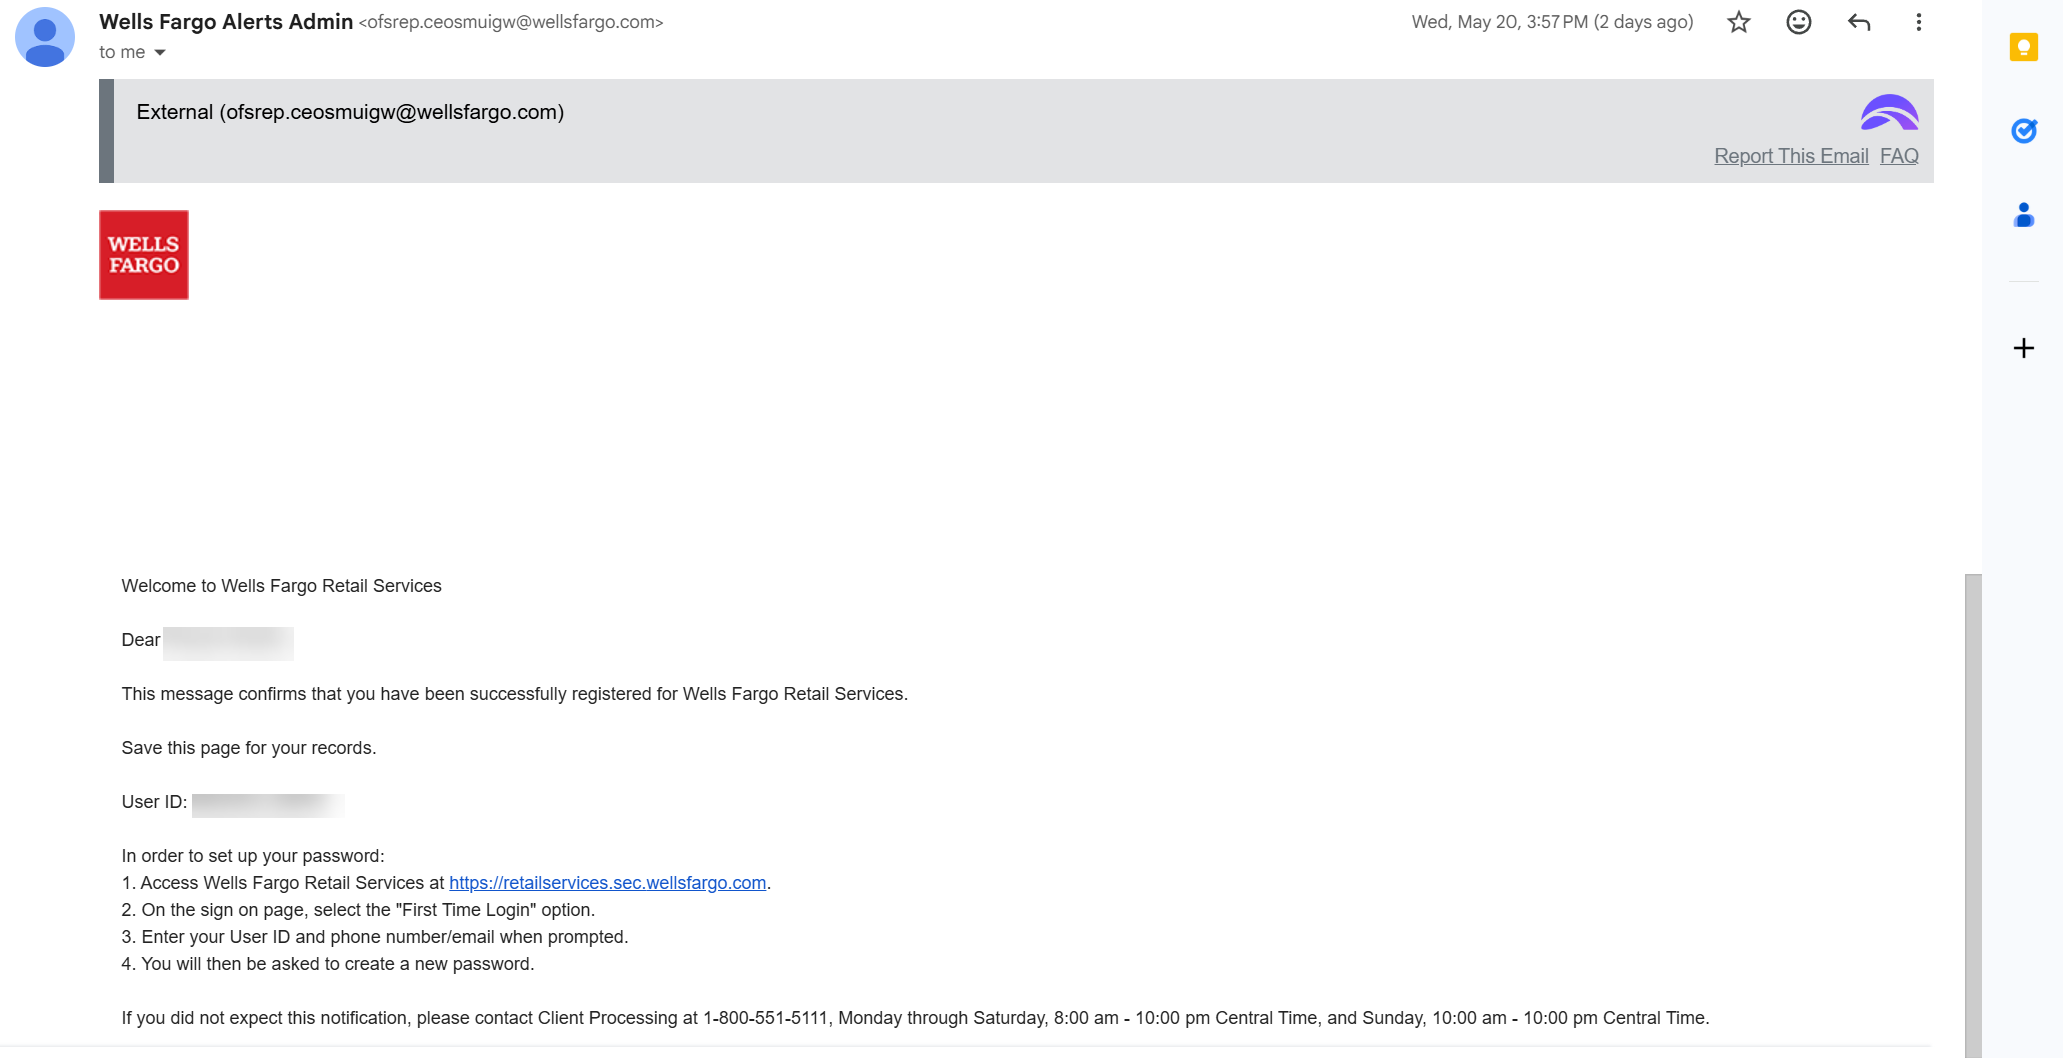Click the External sender warning banner text

point(350,112)
